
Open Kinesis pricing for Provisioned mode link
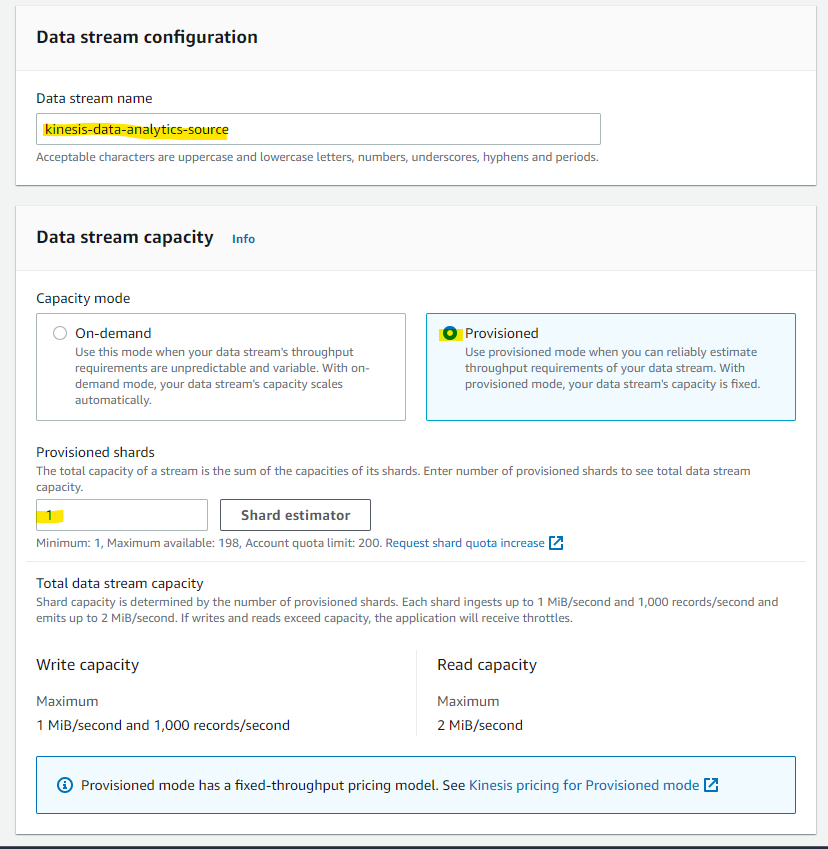[584, 785]
